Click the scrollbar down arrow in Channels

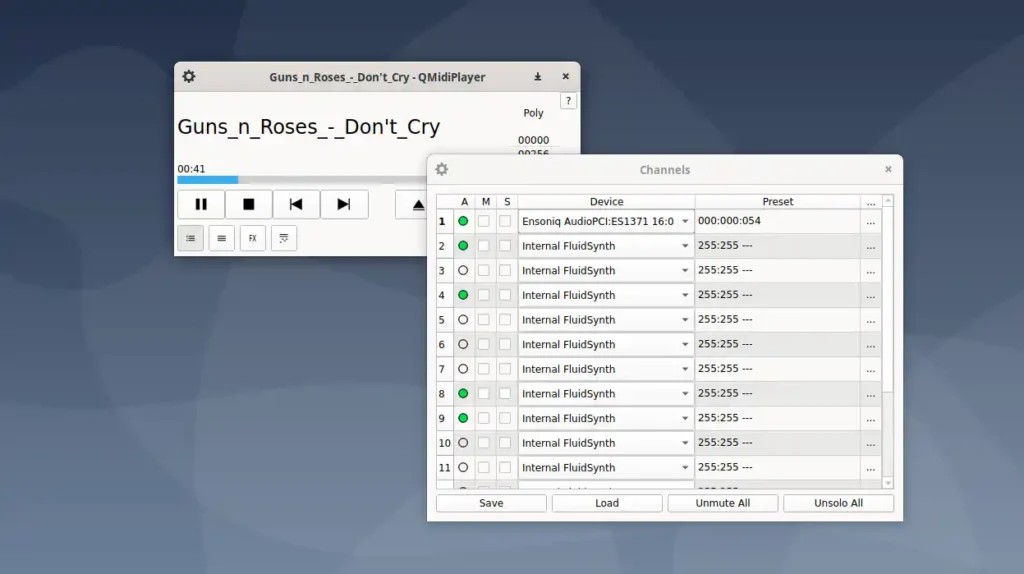click(x=888, y=483)
